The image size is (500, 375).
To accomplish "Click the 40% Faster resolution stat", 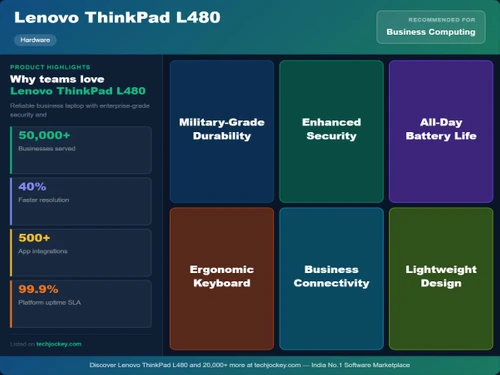I will click(81, 201).
